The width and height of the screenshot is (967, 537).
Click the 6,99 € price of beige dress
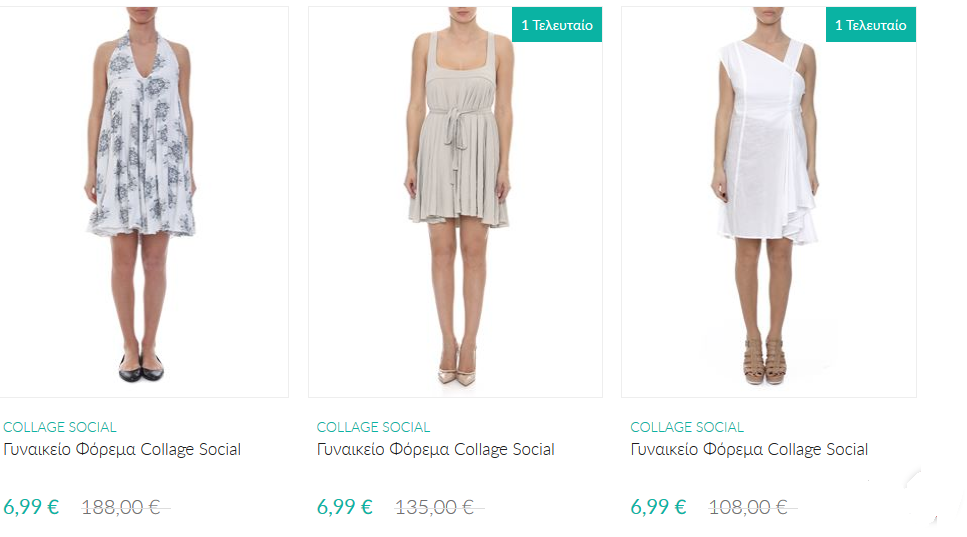(x=345, y=507)
